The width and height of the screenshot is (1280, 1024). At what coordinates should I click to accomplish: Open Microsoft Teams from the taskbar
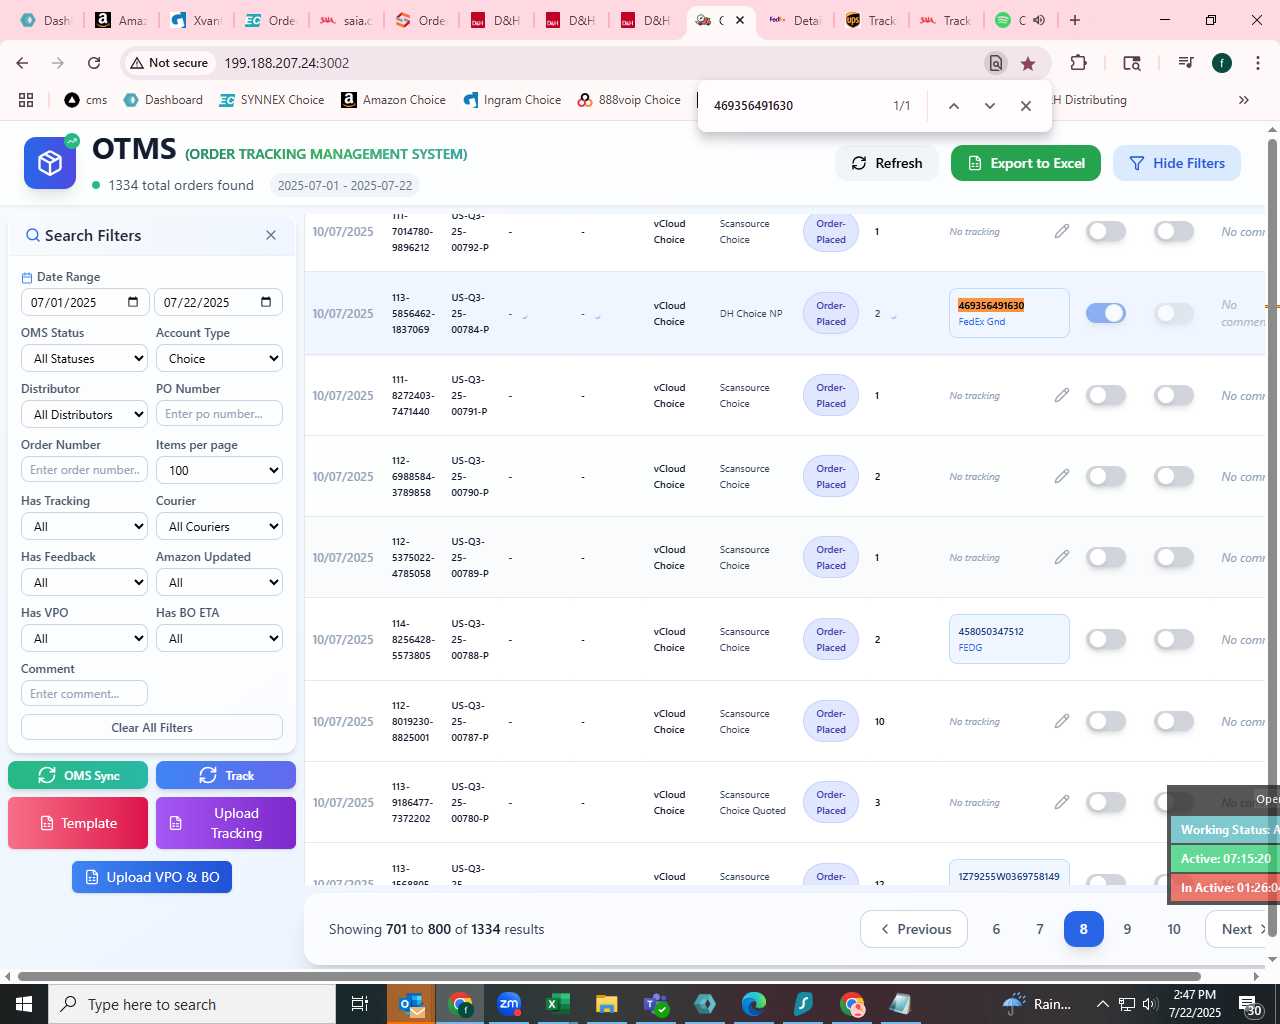click(x=656, y=1004)
